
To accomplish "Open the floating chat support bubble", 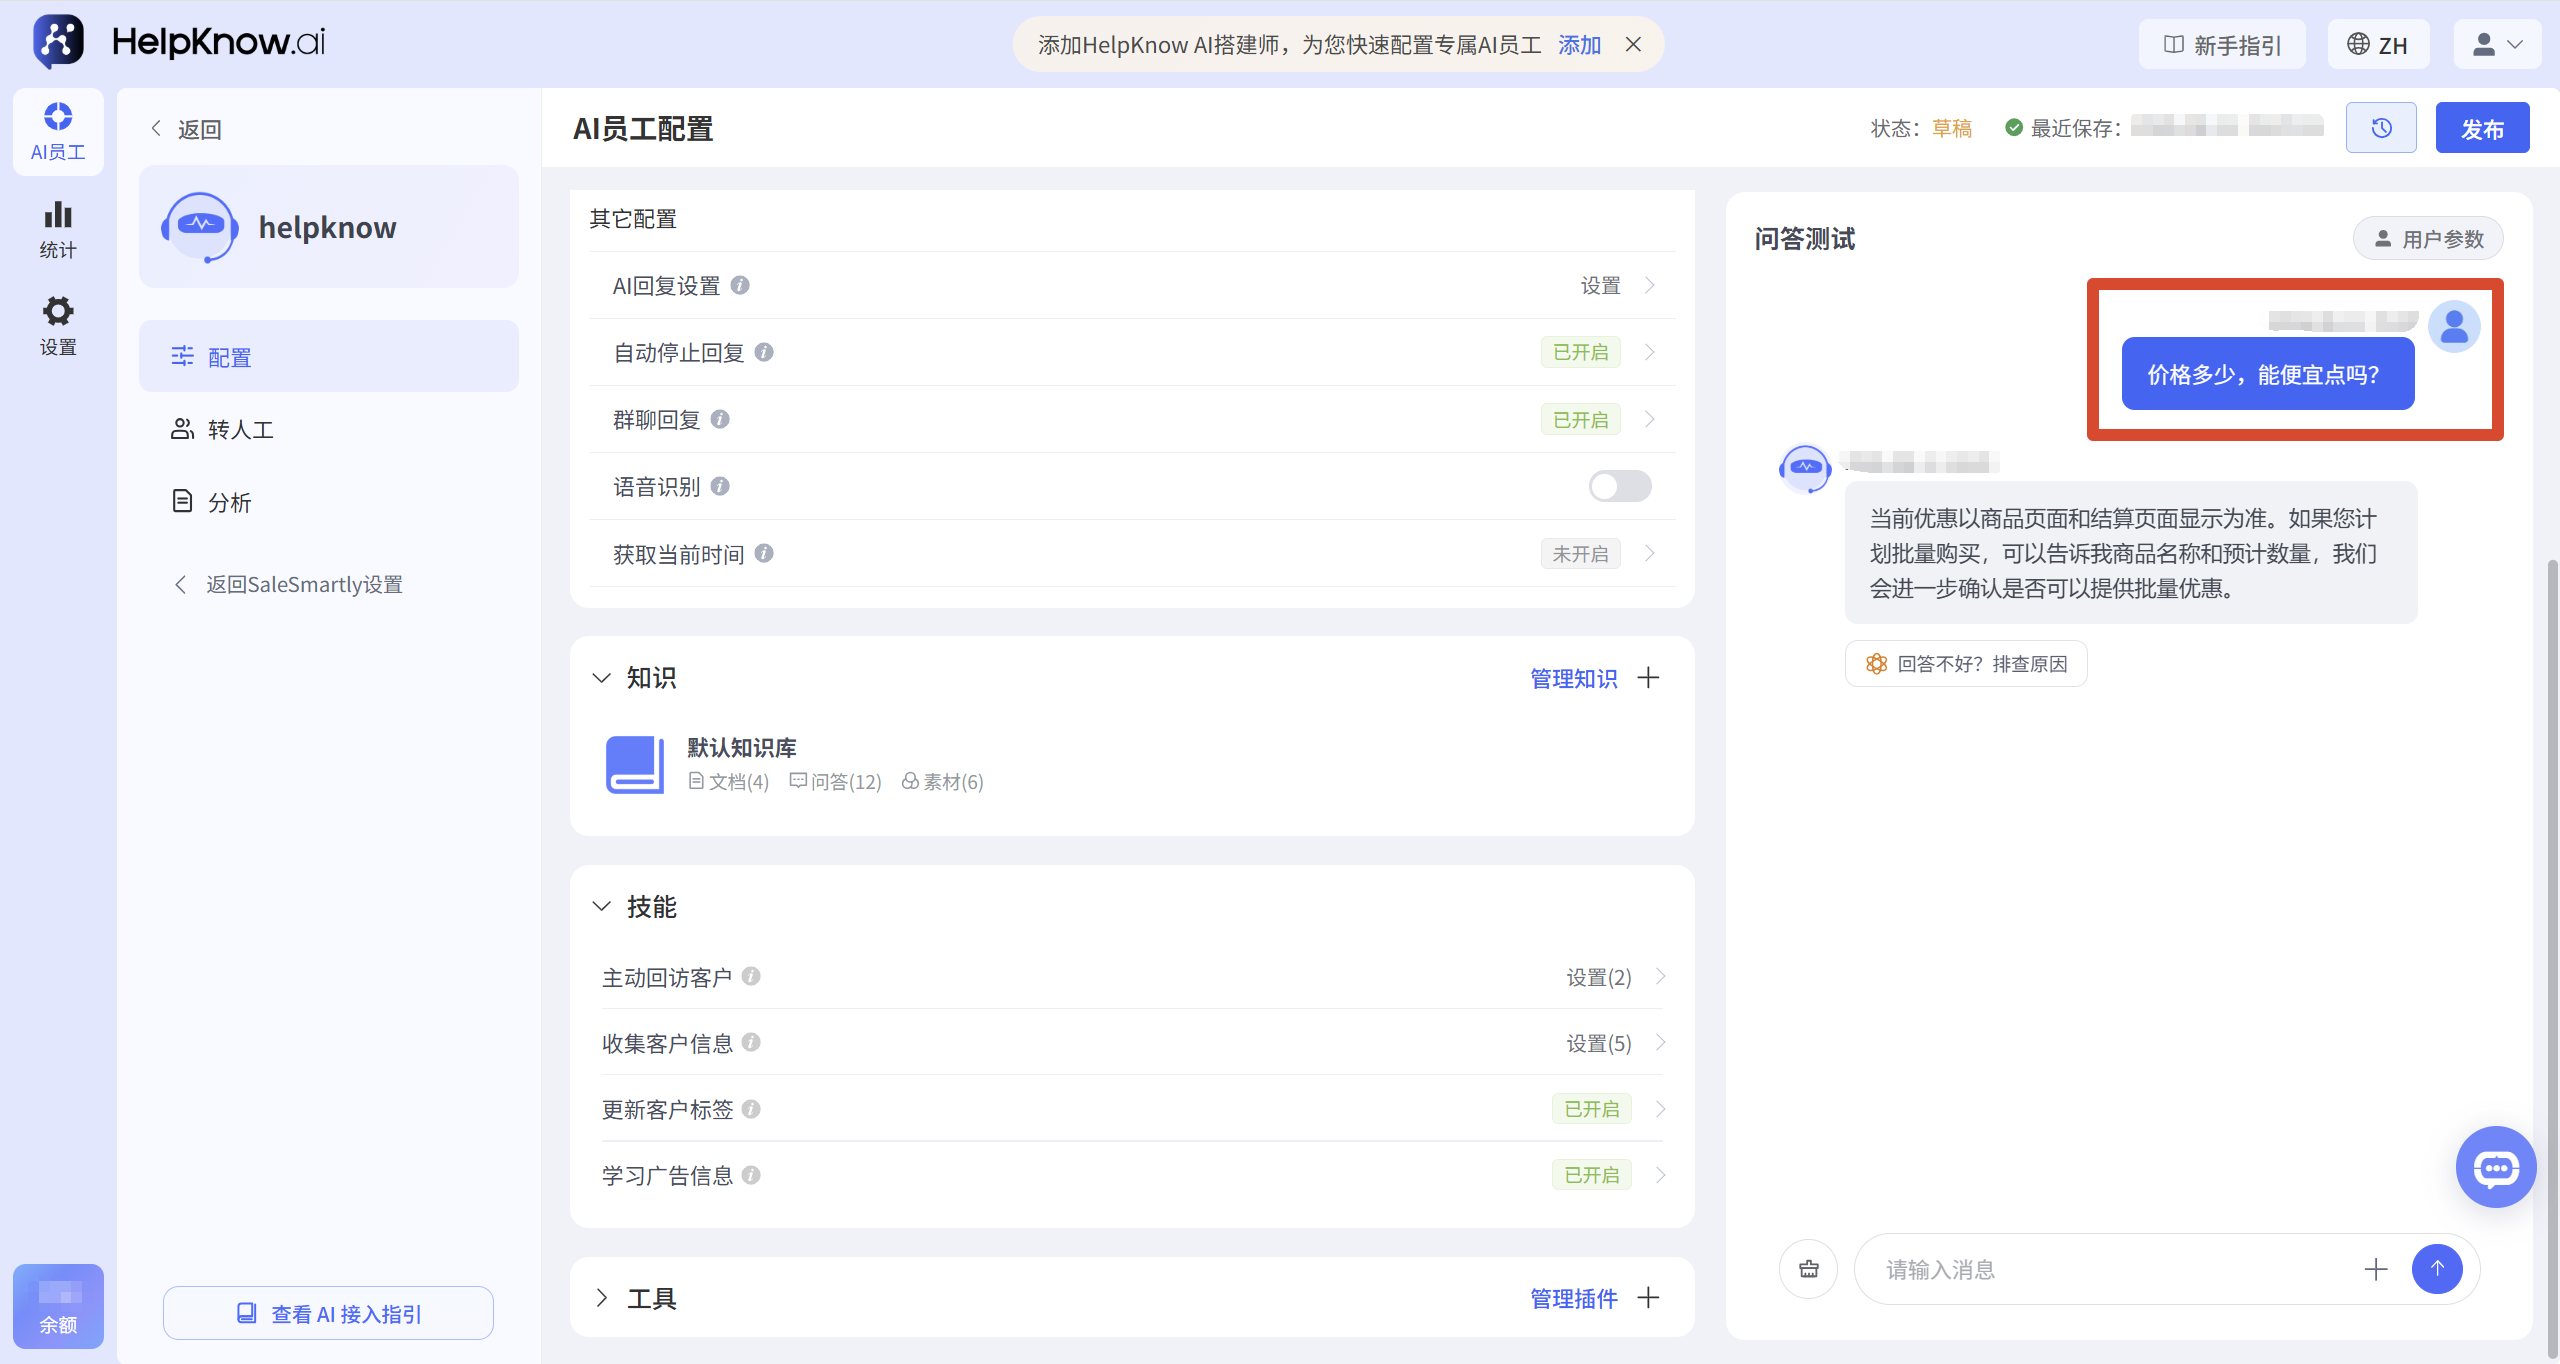I will pyautogui.click(x=2496, y=1167).
